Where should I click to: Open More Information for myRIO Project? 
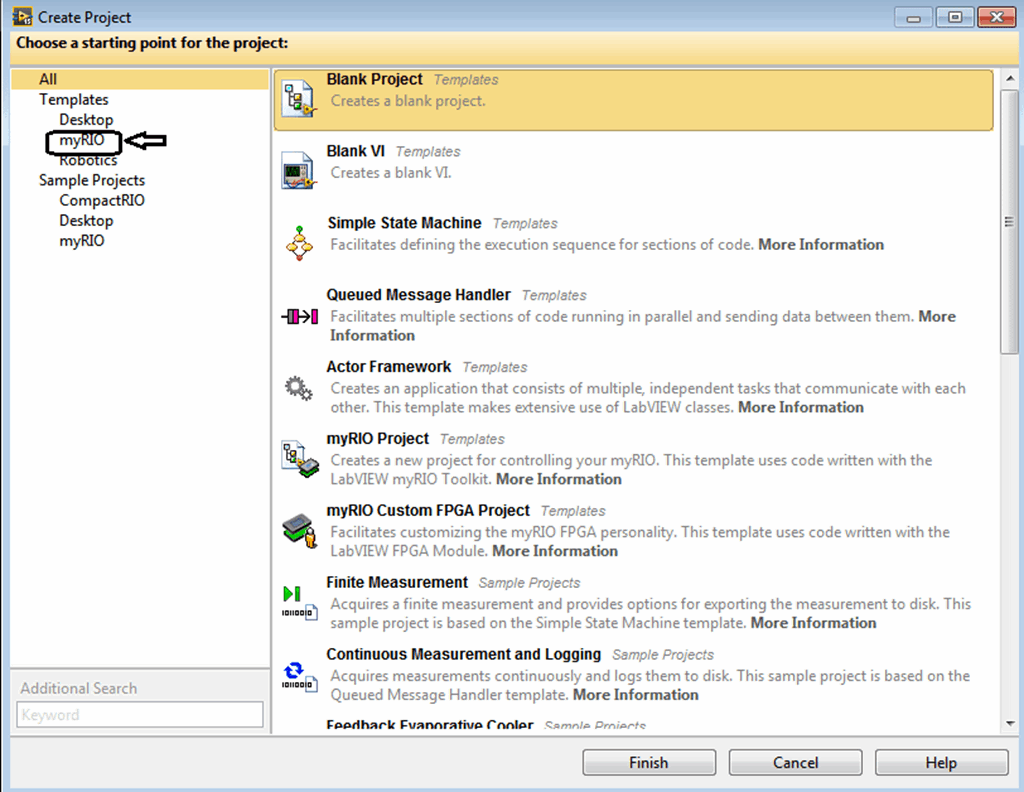[559, 479]
